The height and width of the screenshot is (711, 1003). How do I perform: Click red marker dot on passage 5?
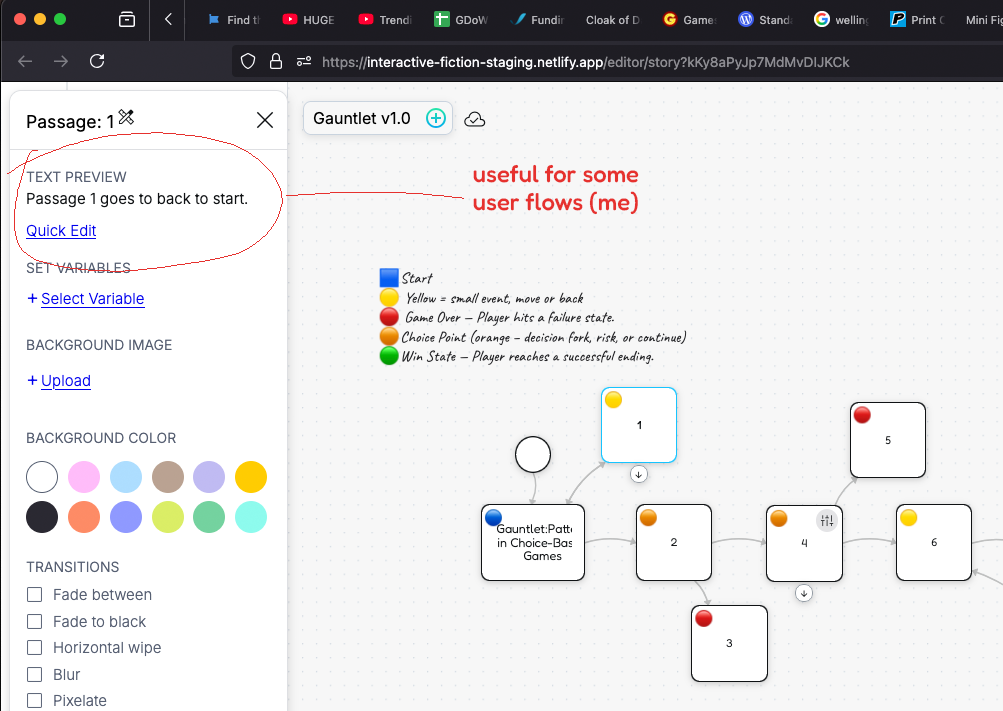click(x=862, y=415)
